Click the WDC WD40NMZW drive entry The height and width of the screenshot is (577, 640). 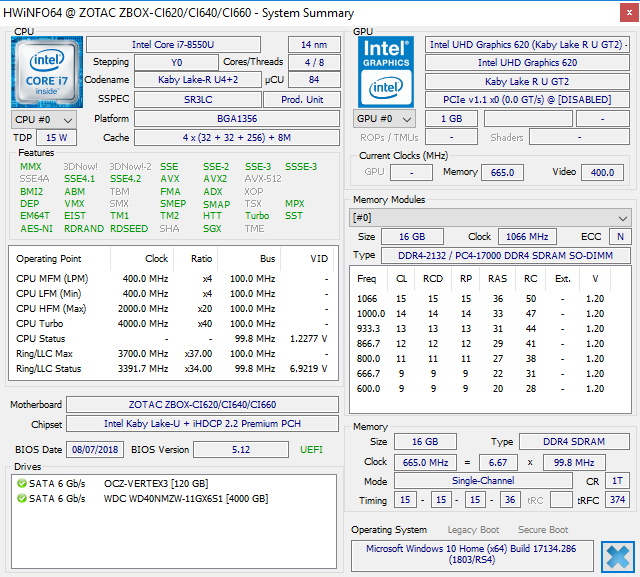[185, 498]
